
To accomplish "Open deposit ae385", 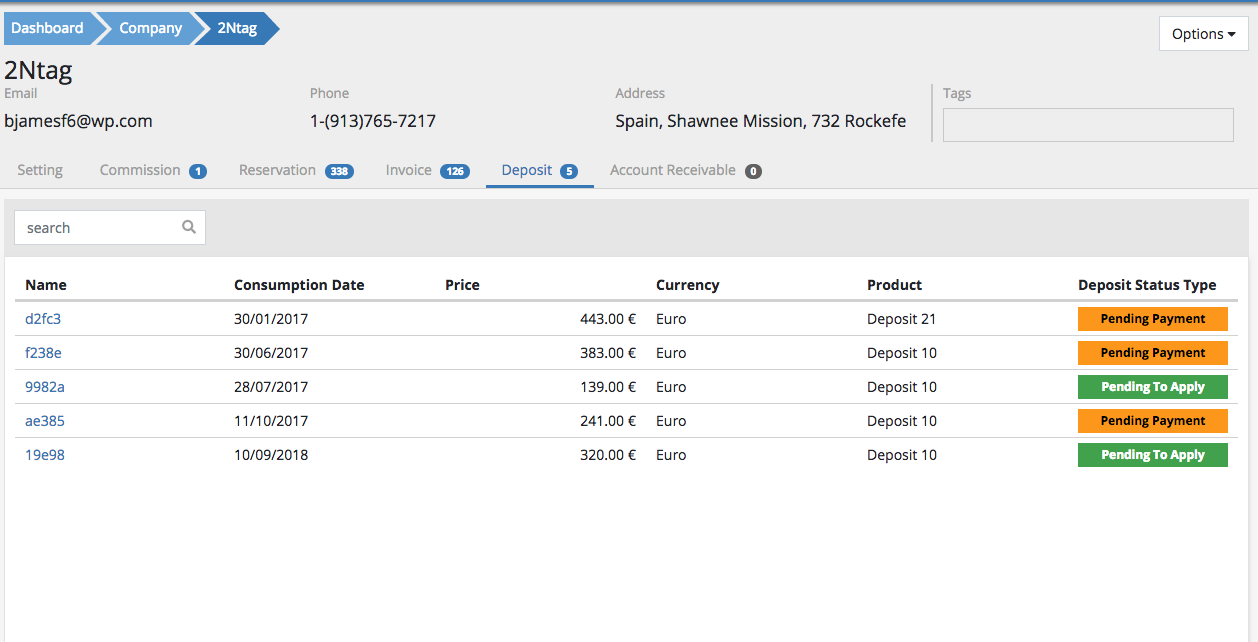I will (x=45, y=421).
